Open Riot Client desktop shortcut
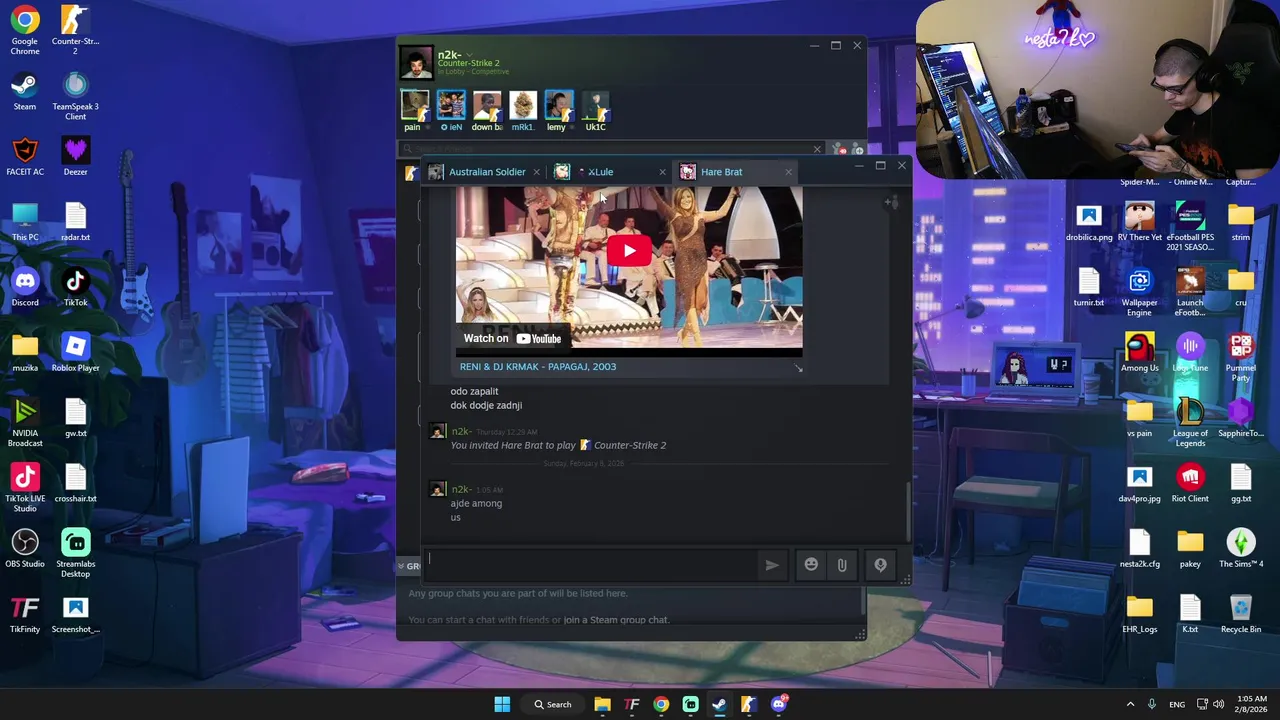Screen dimensions: 1280x720 (x=1190, y=484)
